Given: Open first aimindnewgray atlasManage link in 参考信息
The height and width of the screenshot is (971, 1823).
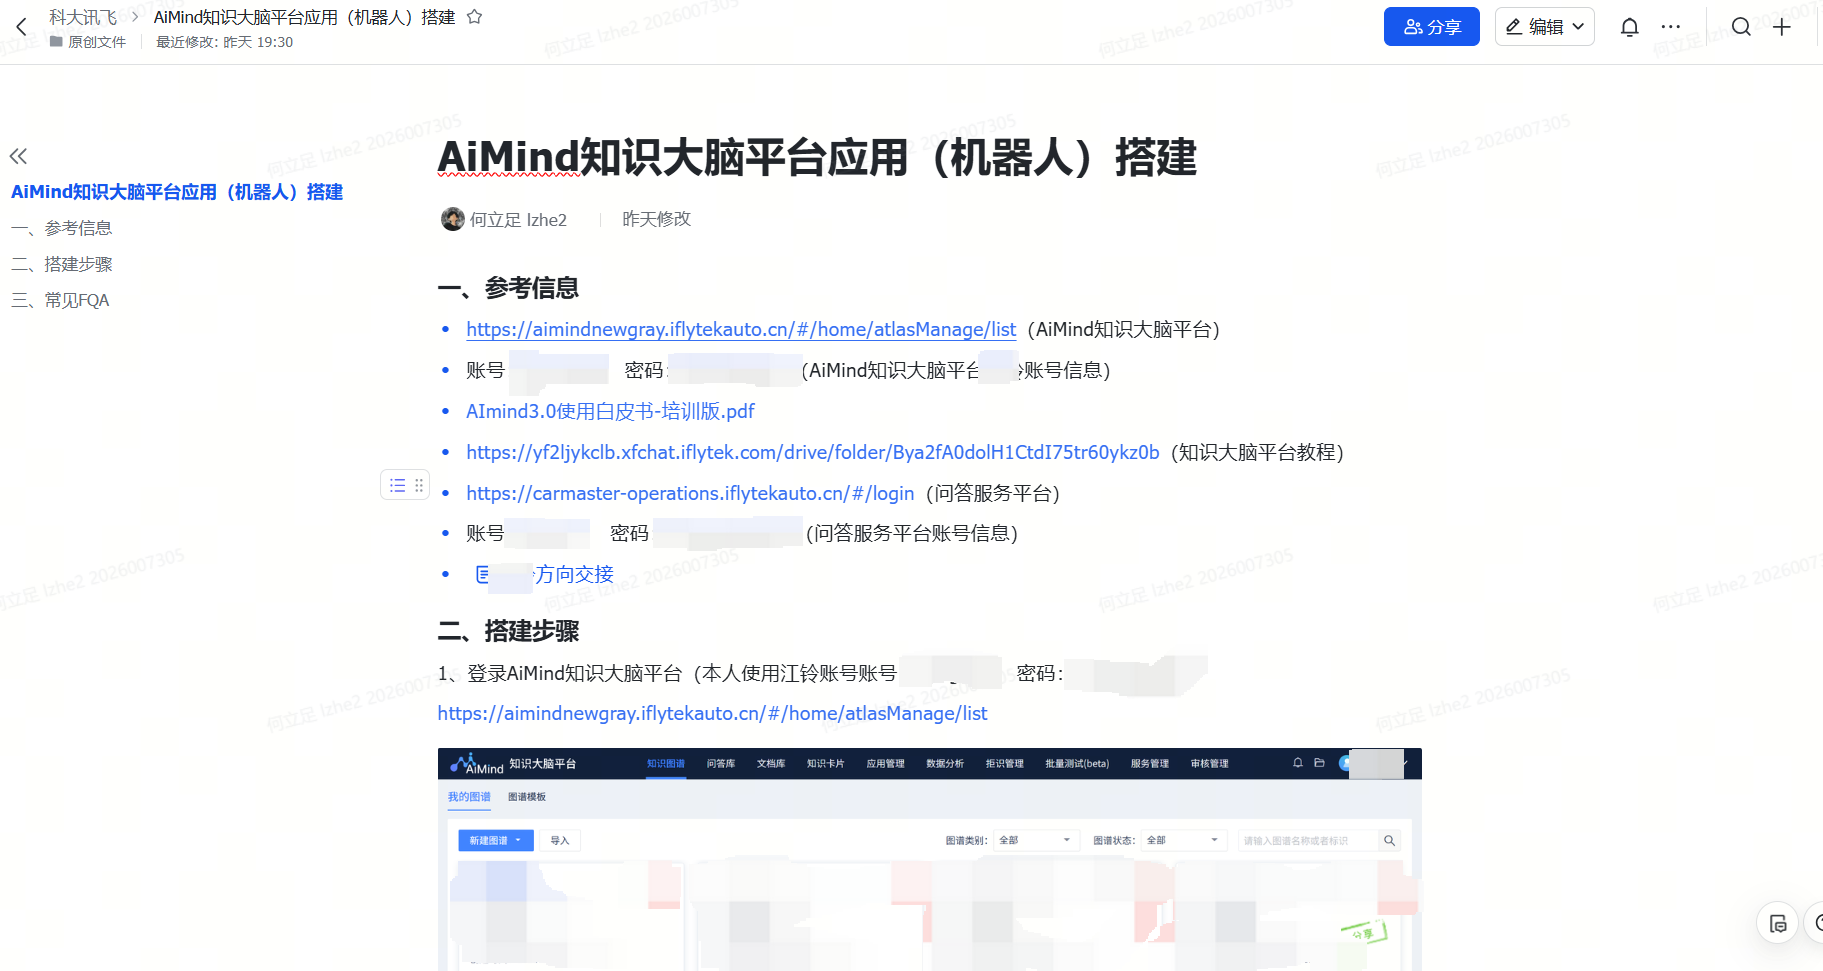Looking at the screenshot, I should 741,329.
